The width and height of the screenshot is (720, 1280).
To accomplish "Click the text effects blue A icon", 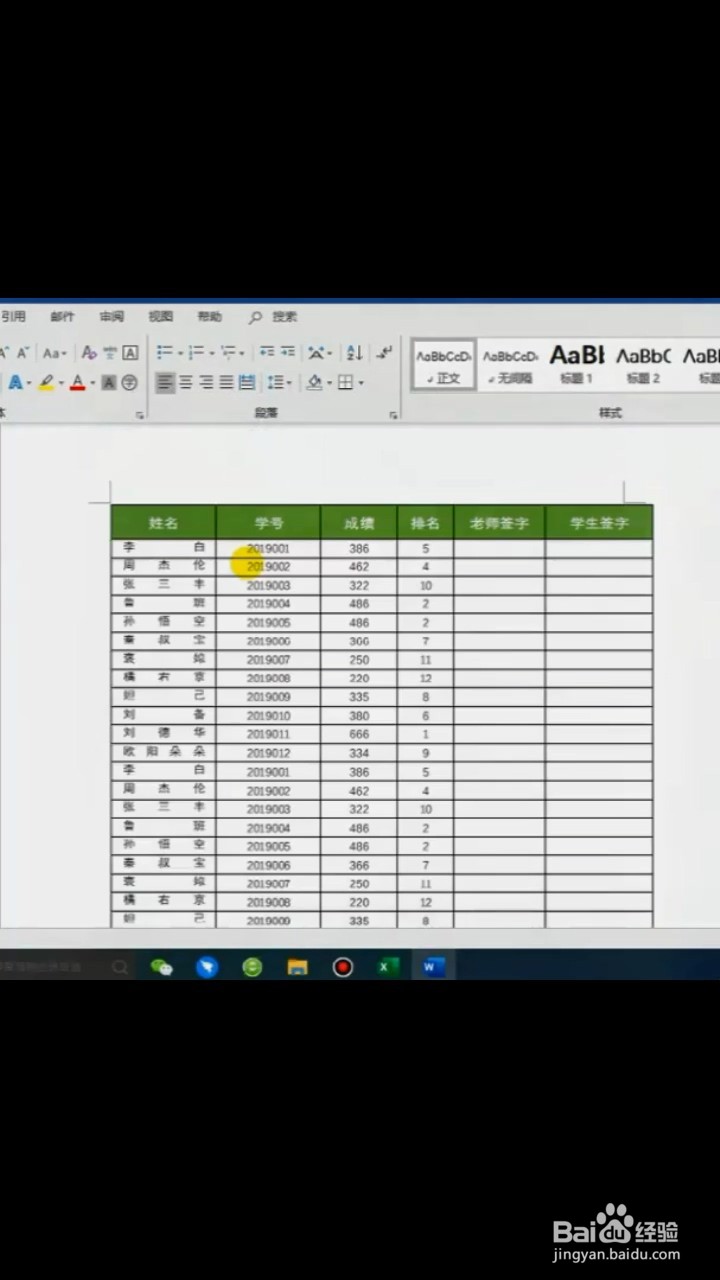I will coord(15,382).
